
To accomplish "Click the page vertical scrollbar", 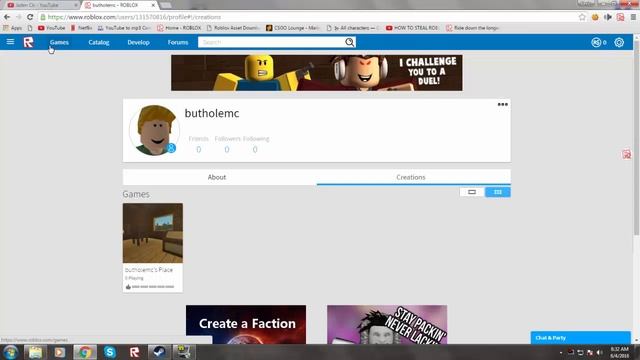I will (x=636, y=139).
